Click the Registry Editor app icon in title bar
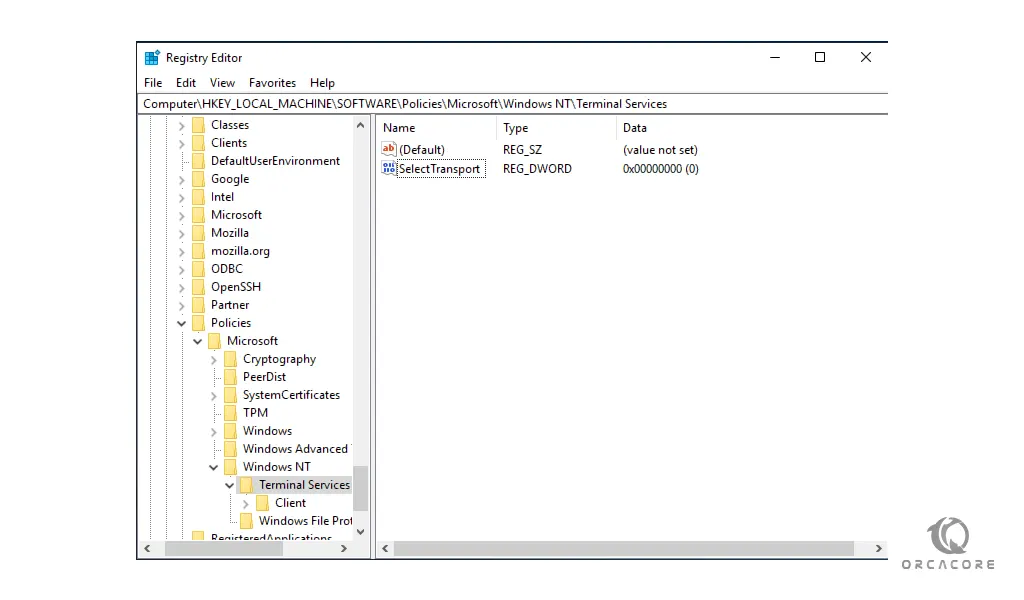 pos(152,57)
